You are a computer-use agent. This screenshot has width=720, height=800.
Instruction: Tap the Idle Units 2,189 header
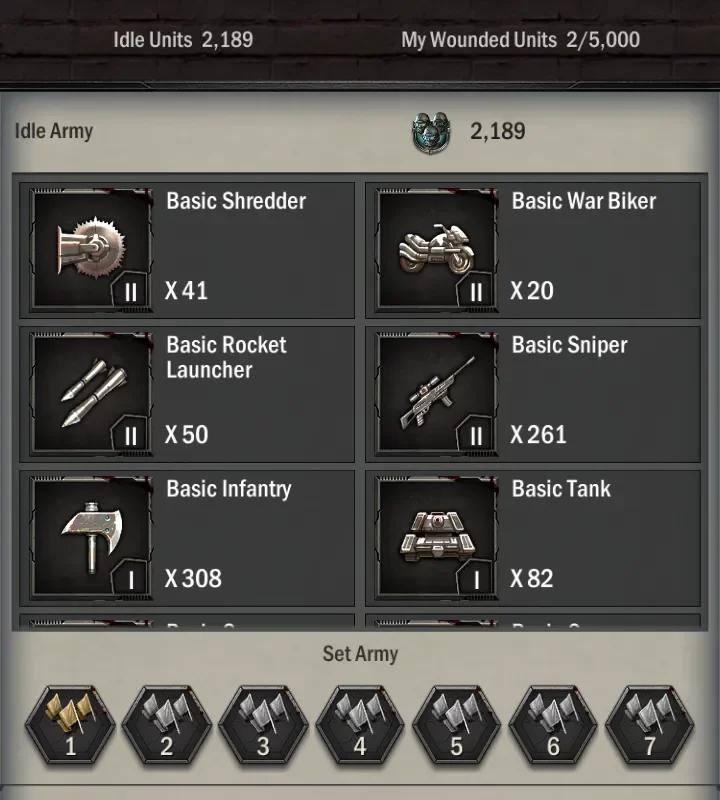click(x=183, y=40)
